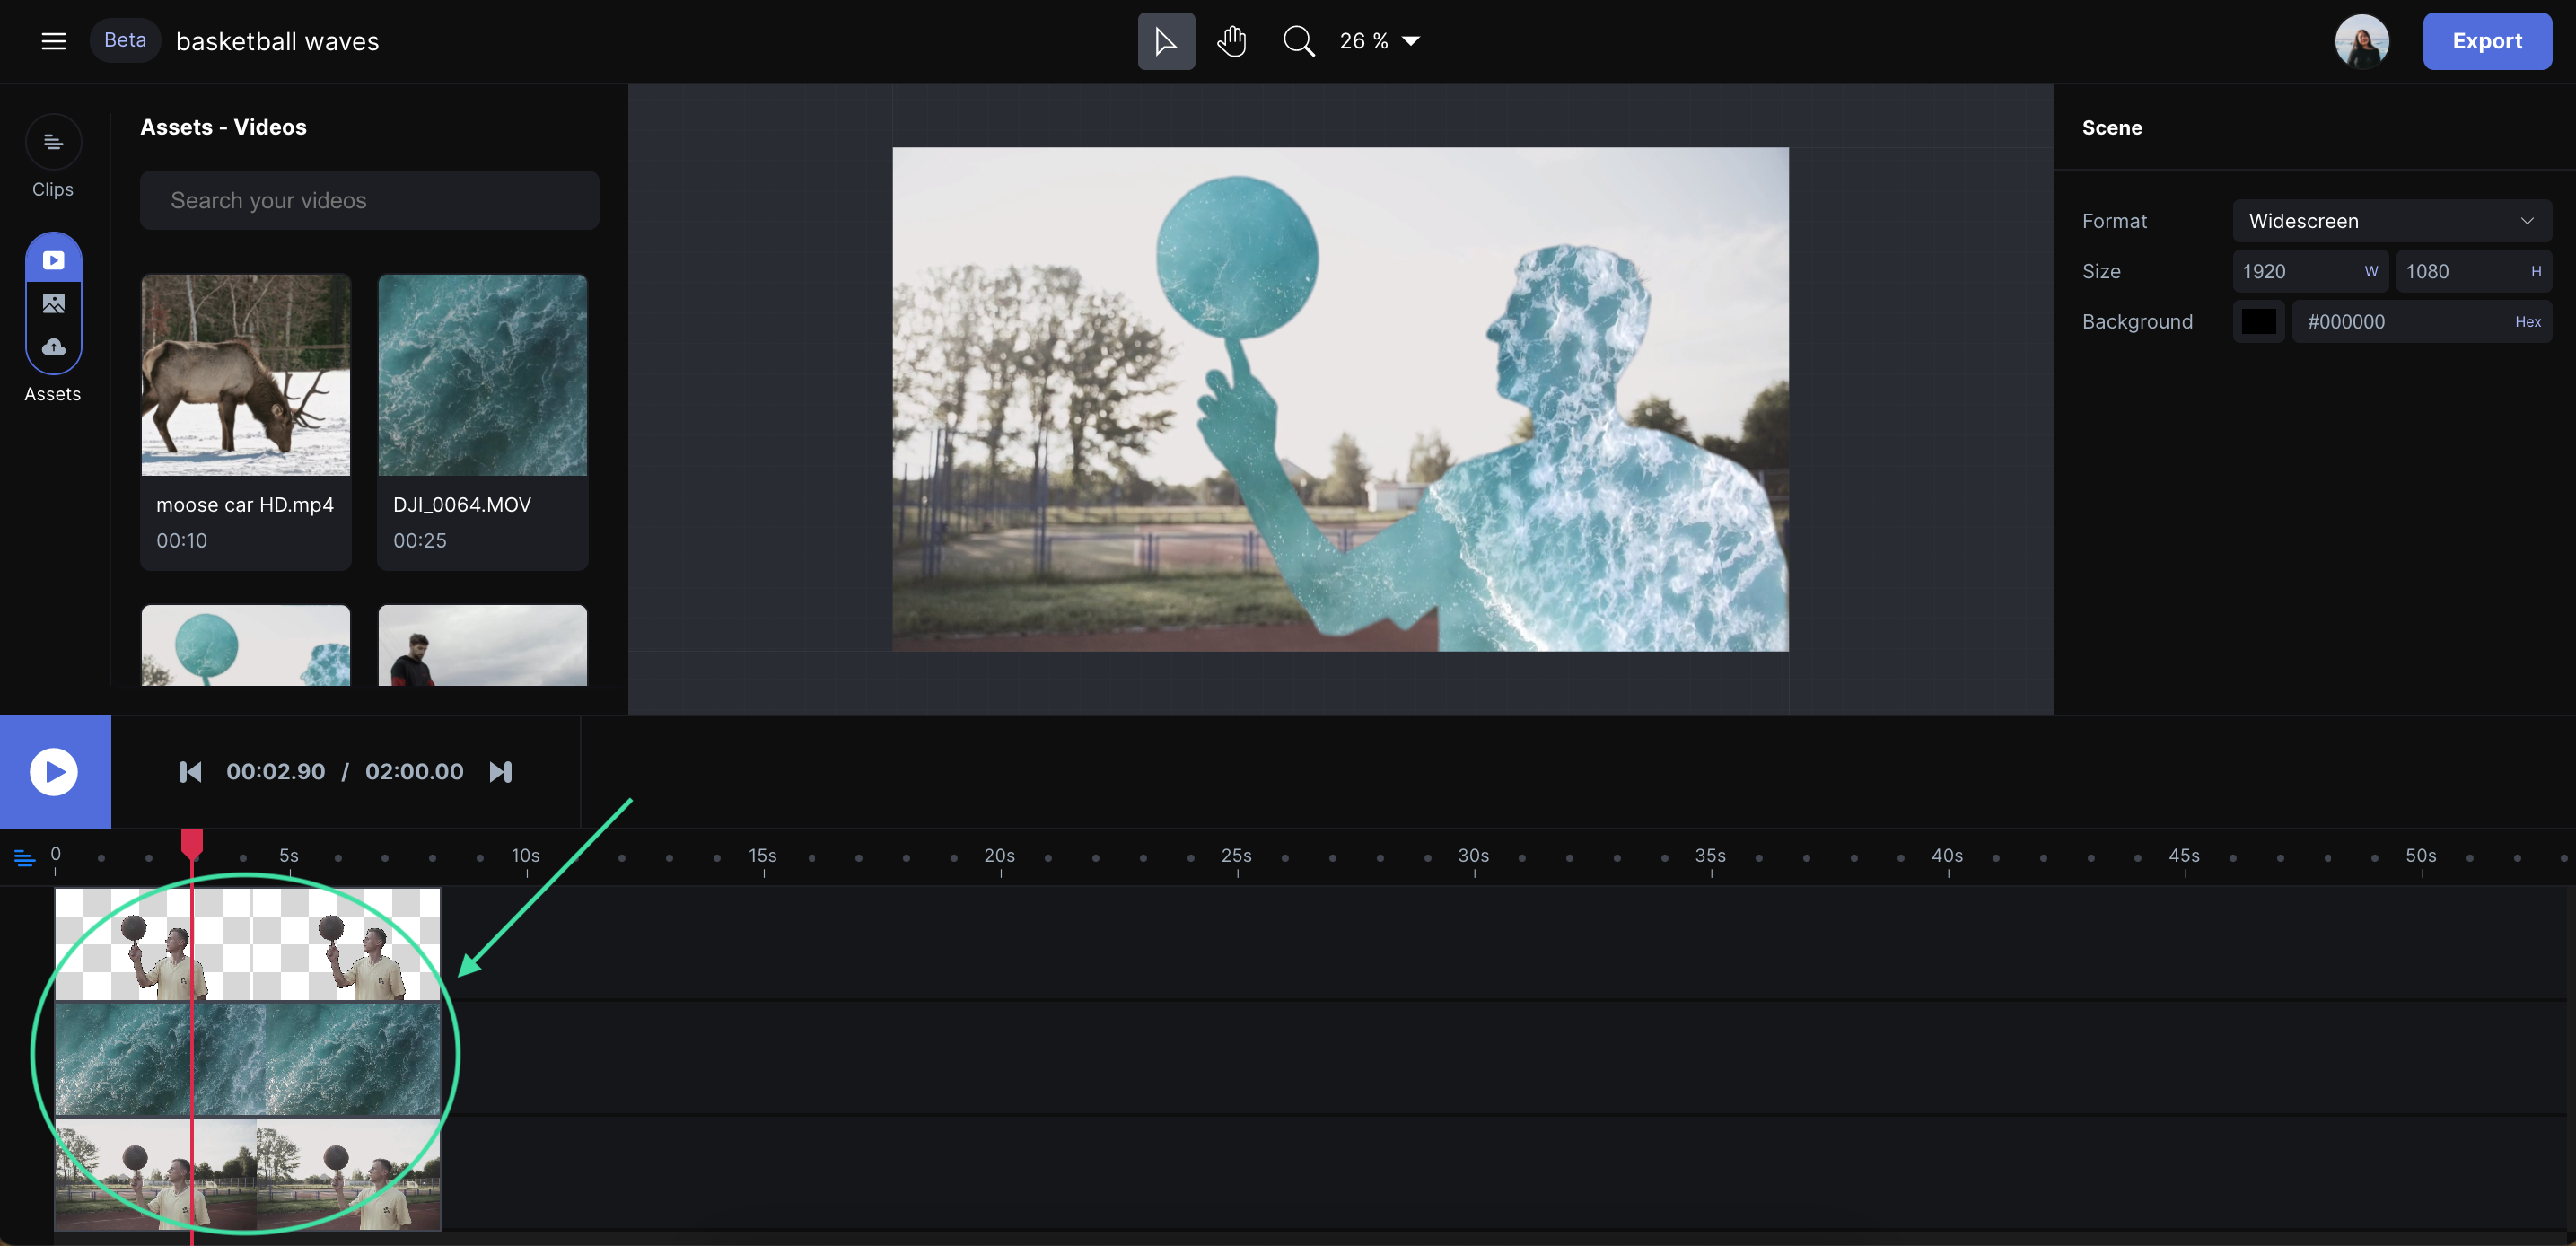Click the play button to preview
2576x1246 pixels.
pyautogui.click(x=56, y=771)
